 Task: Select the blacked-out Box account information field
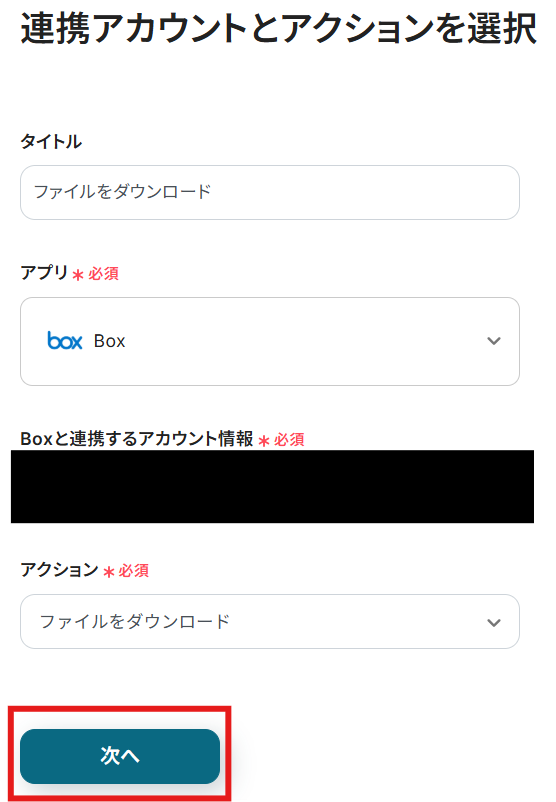click(x=272, y=486)
